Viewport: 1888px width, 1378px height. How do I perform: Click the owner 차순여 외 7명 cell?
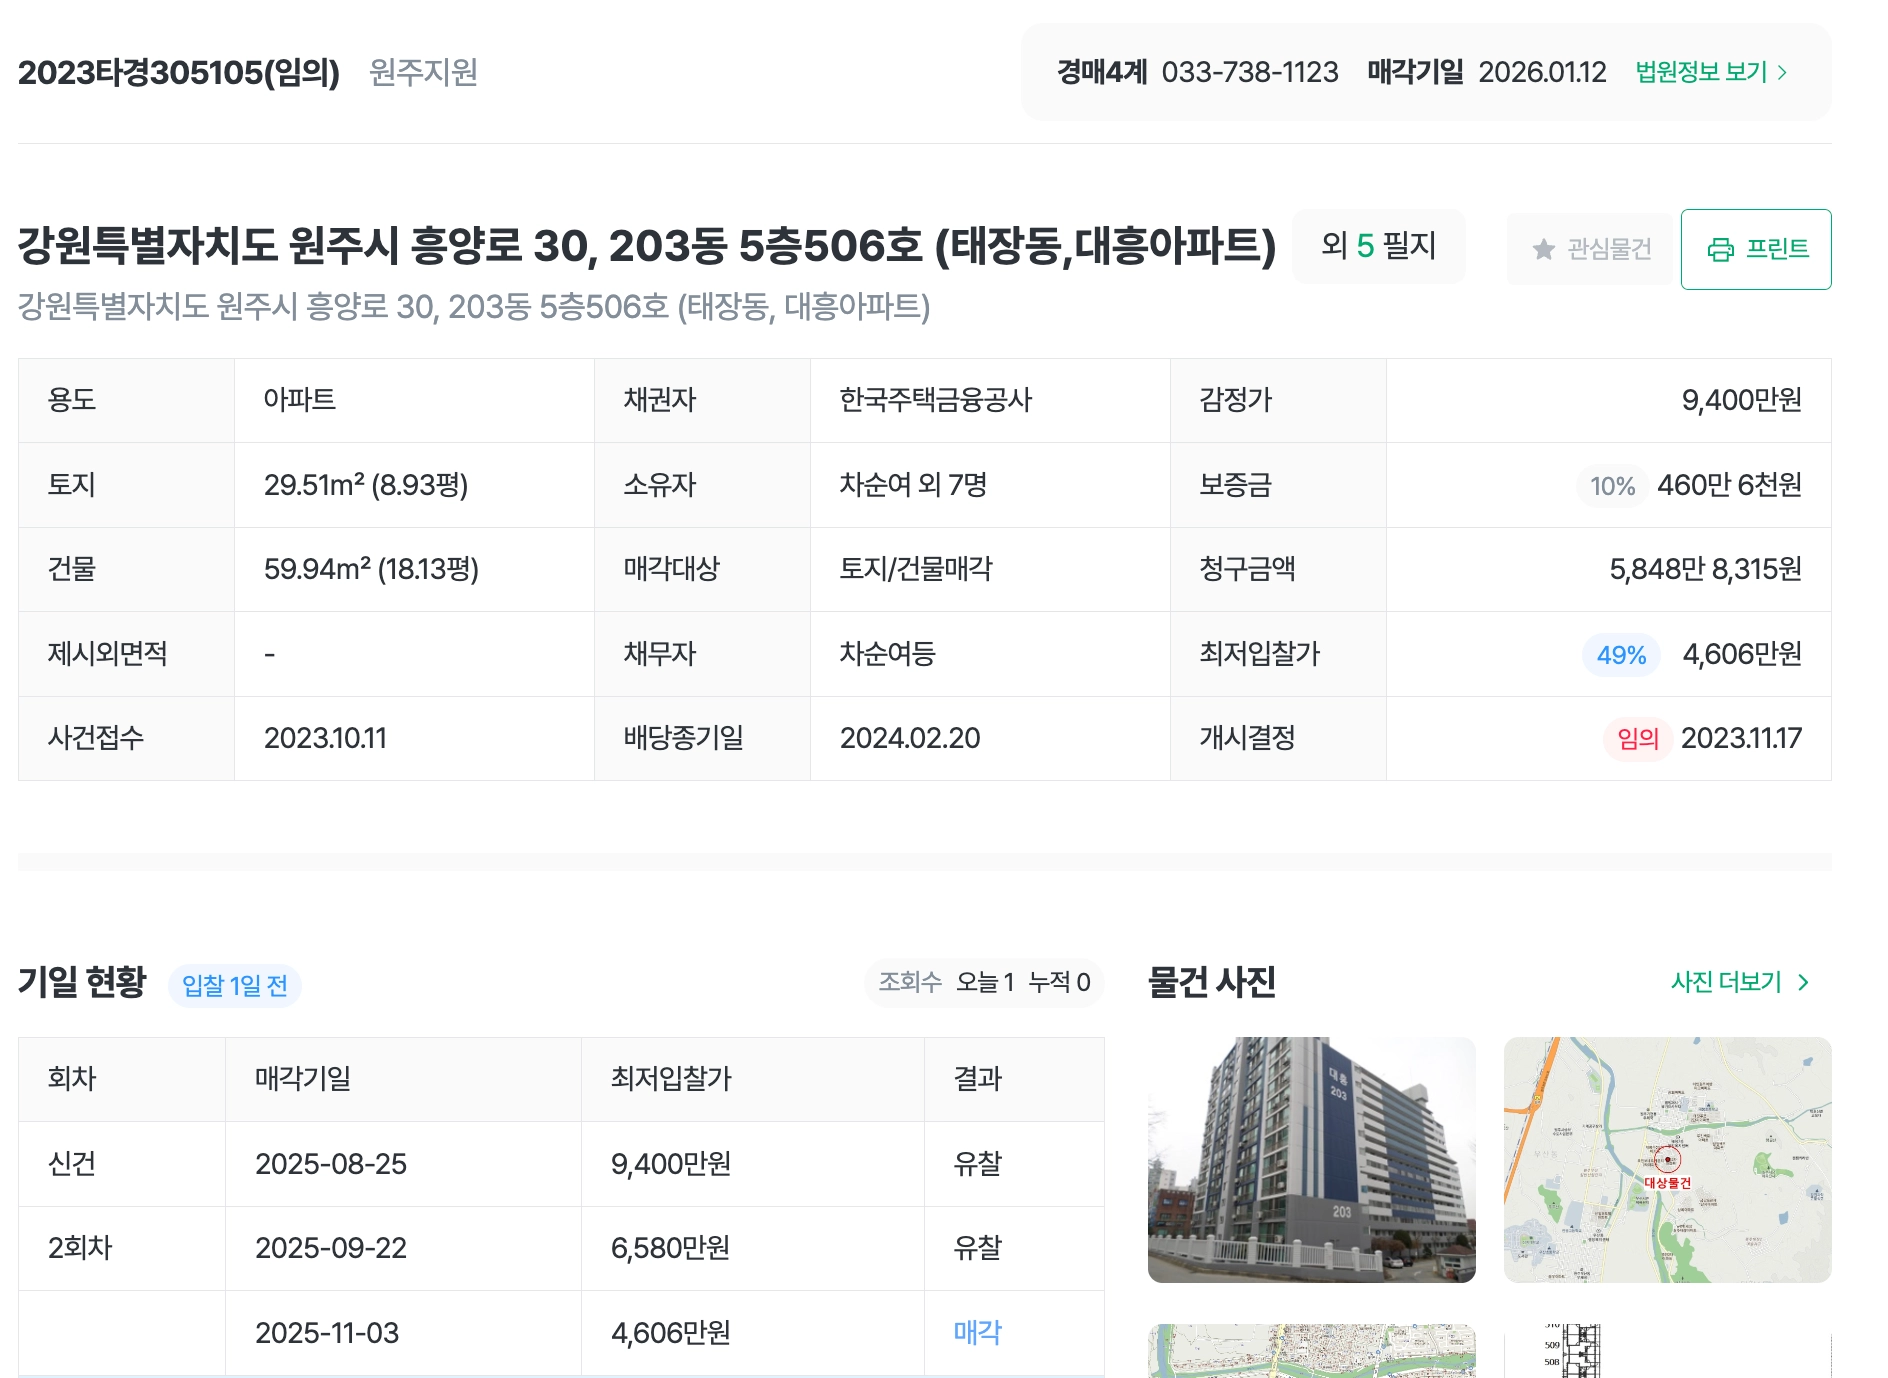(990, 485)
